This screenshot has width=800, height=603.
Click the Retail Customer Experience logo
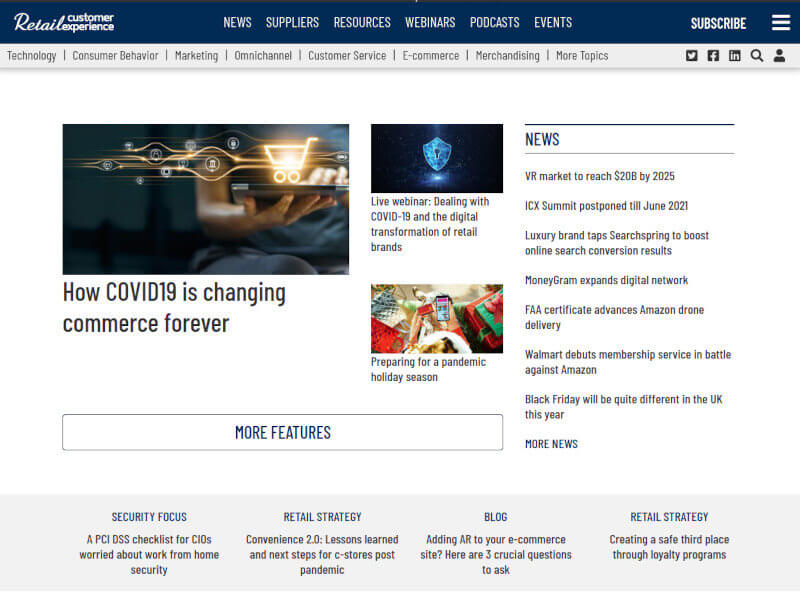(x=64, y=22)
